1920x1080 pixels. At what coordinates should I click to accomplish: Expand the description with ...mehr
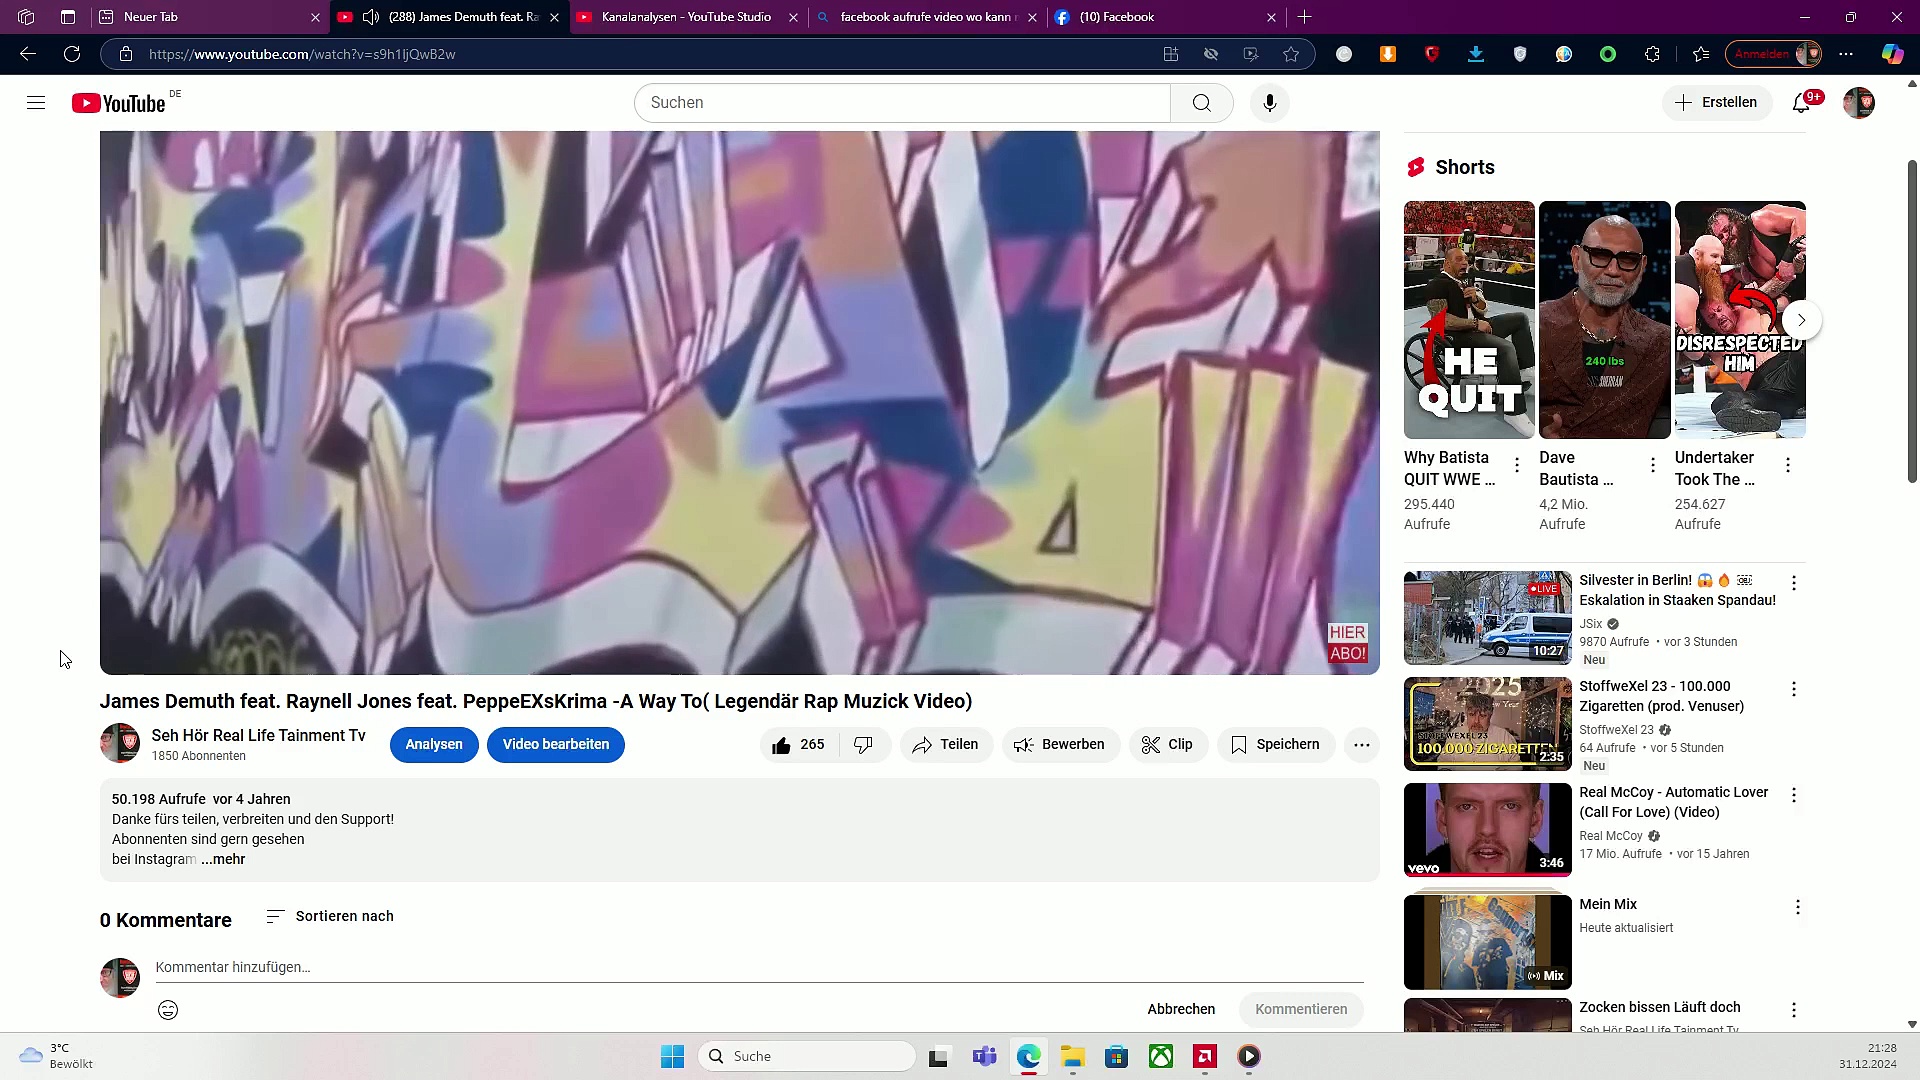pyautogui.click(x=223, y=859)
